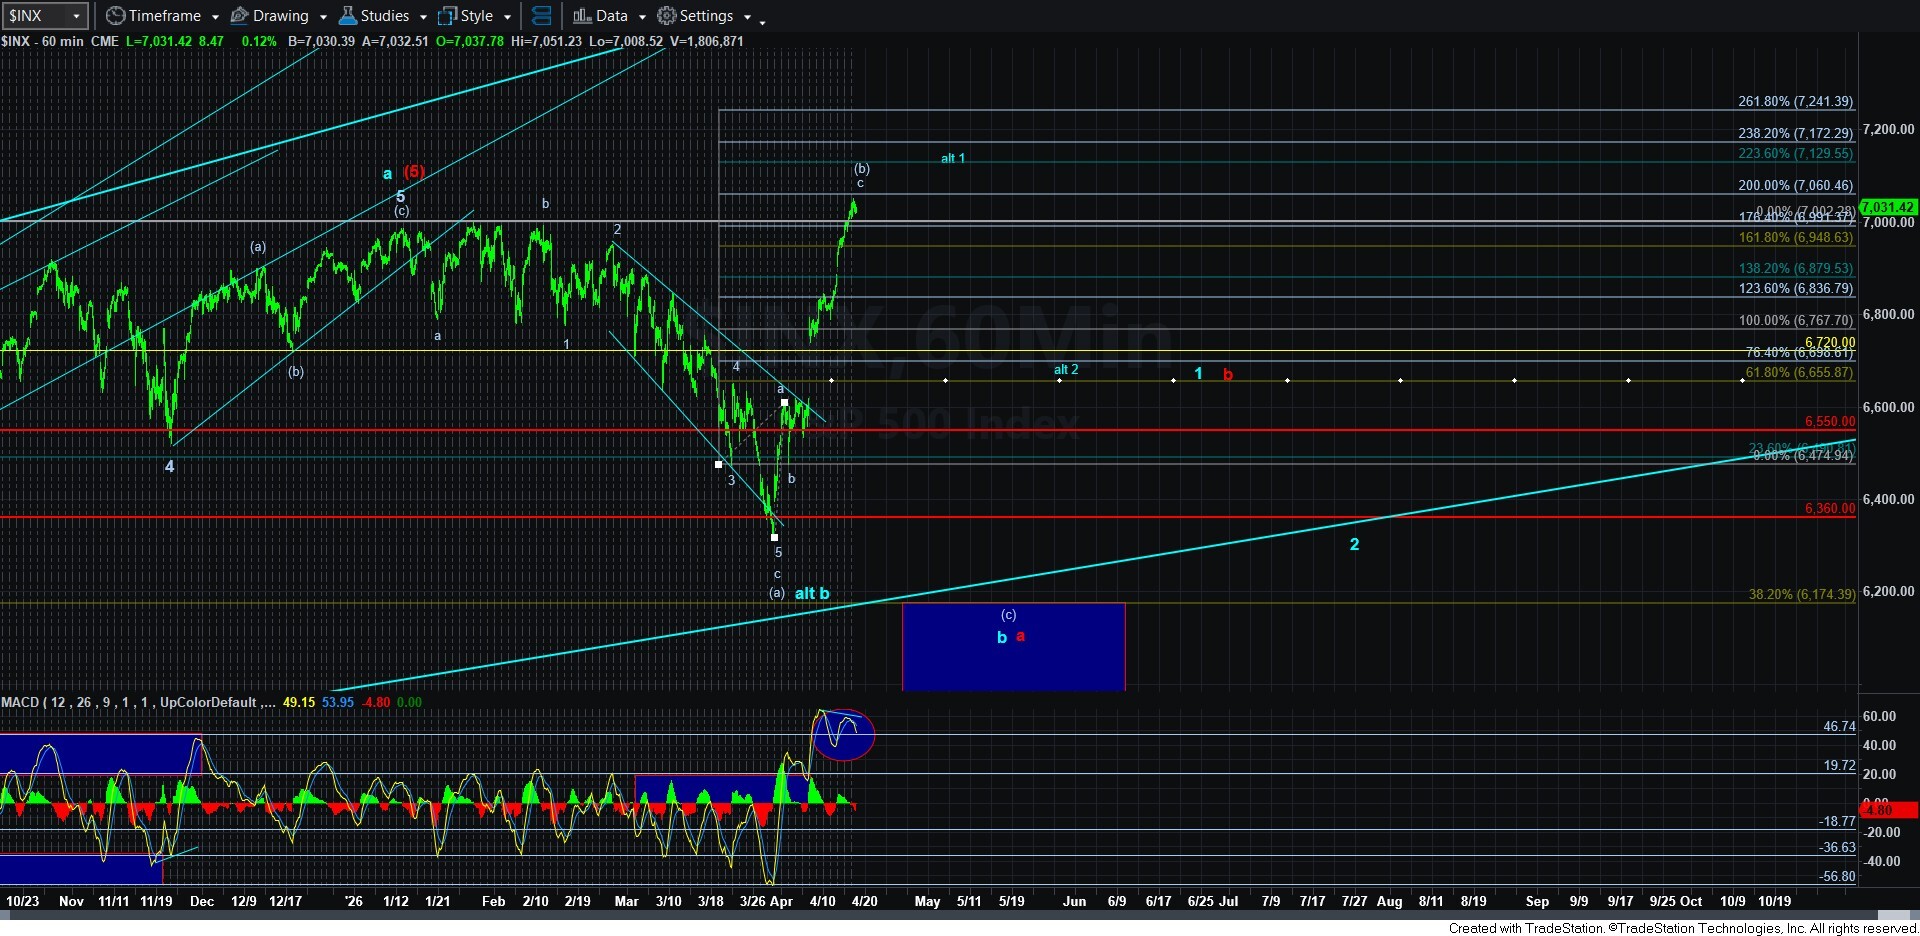Click the Style overlapping squares icon
Viewport: 1920px width, 936px height.
(x=448, y=16)
